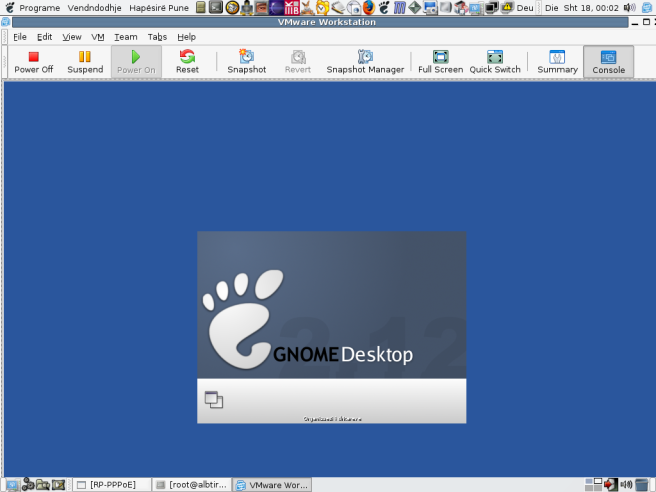Screen dimensions: 656x492
Task: Open the Edit menu
Action: [44, 37]
